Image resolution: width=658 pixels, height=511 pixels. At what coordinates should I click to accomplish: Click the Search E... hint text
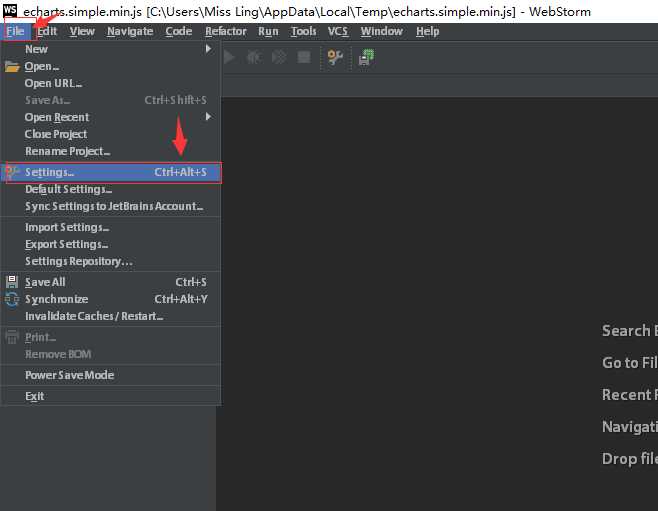[x=629, y=331]
